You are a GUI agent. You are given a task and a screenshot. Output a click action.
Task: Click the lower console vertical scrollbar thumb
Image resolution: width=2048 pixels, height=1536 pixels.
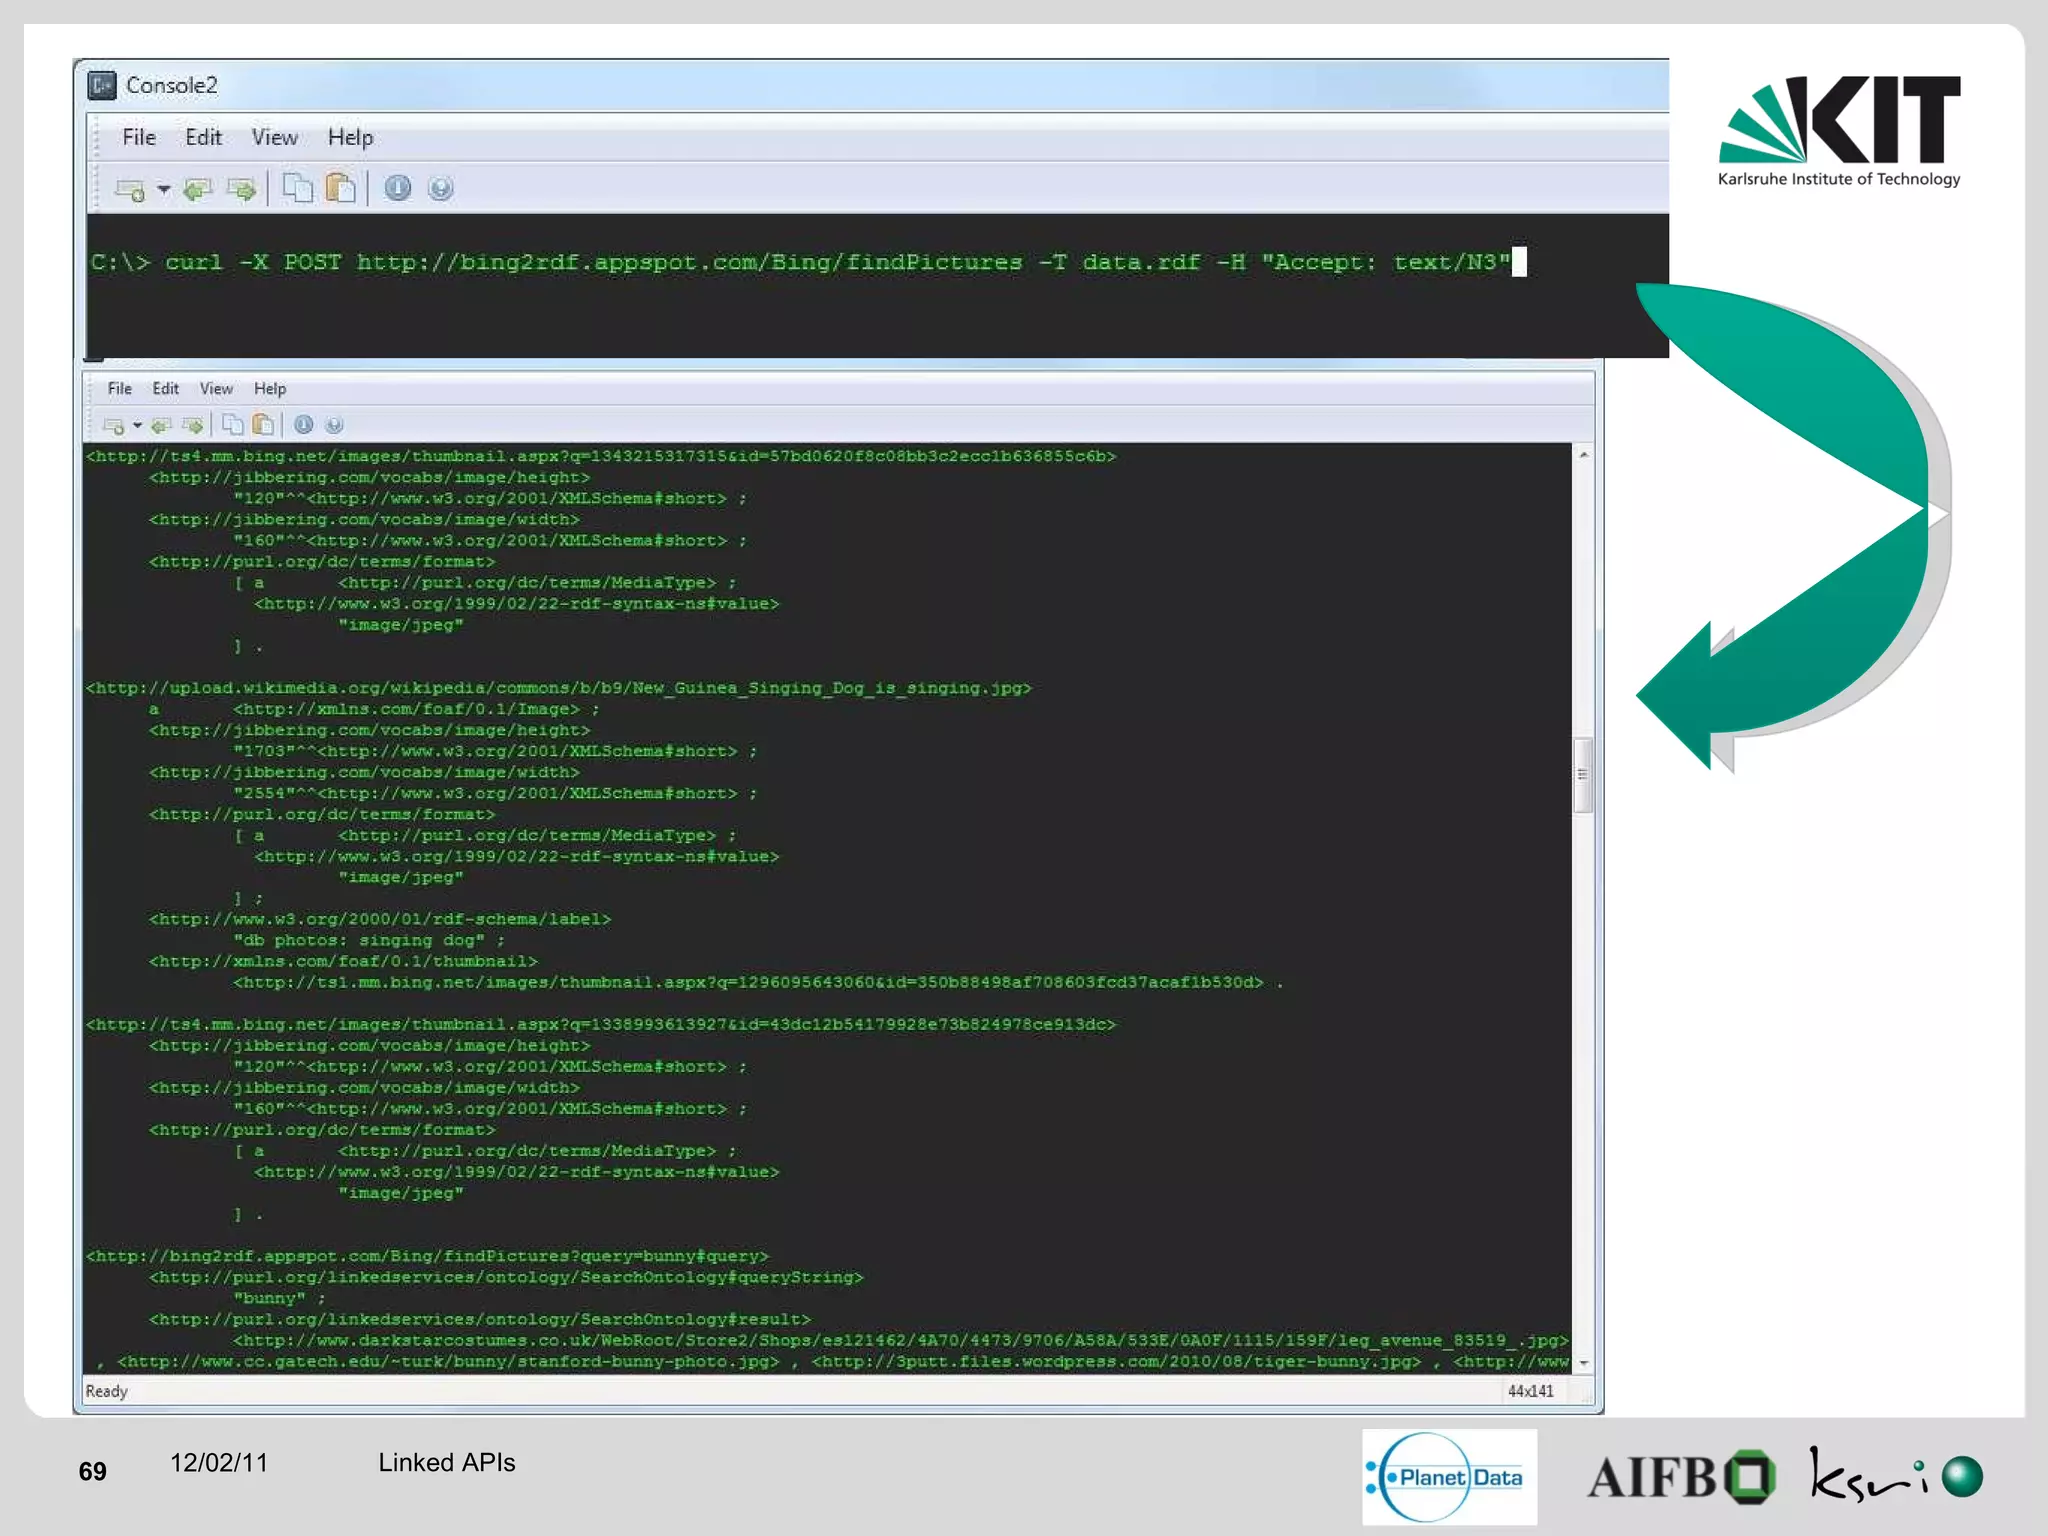point(1583,775)
